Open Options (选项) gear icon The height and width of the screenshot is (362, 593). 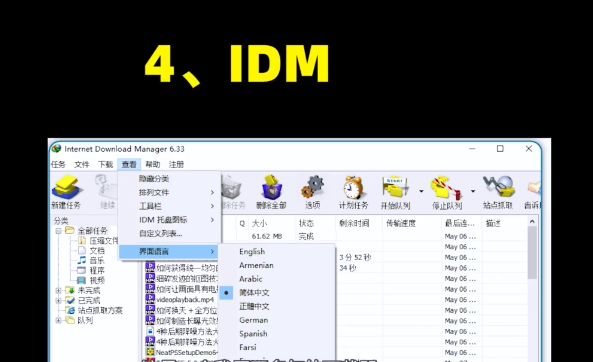click(312, 187)
